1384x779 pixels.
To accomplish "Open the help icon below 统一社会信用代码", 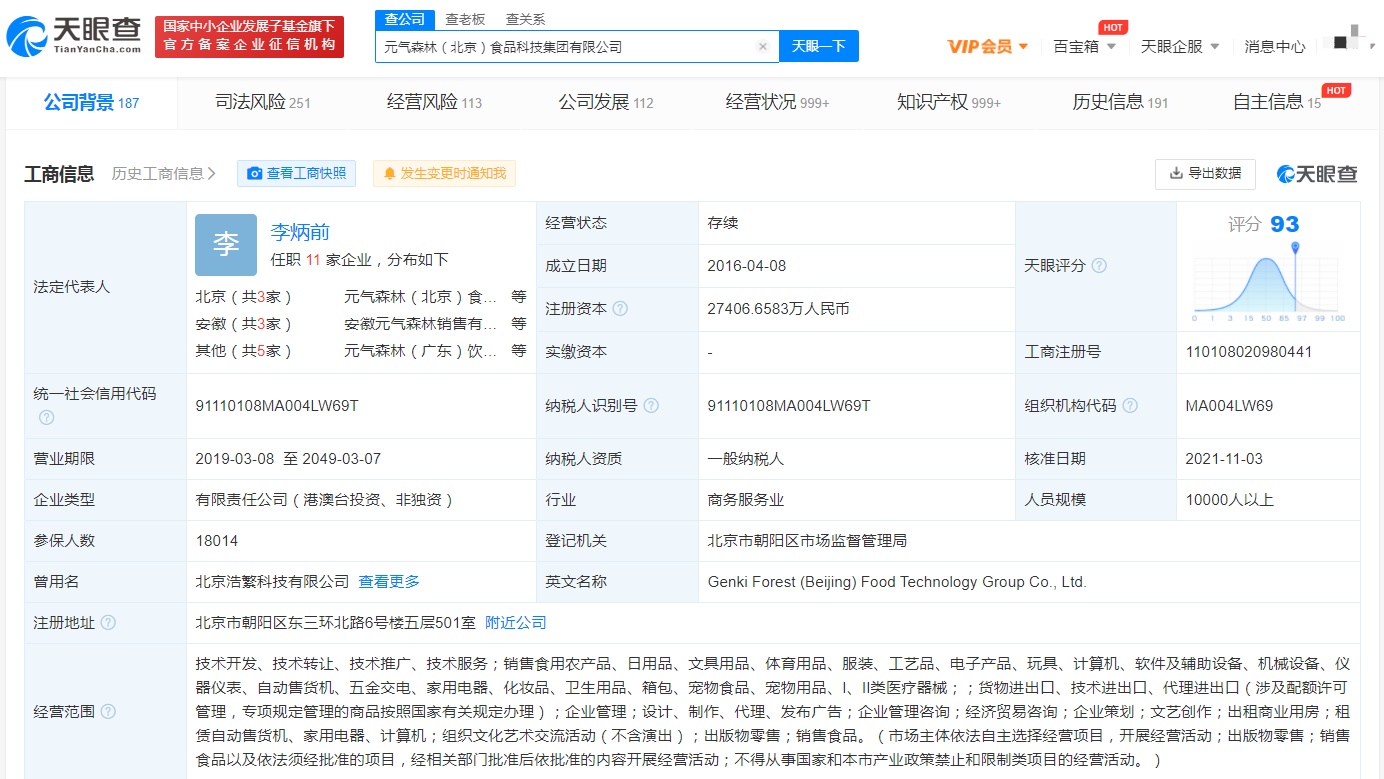I will (x=46, y=417).
